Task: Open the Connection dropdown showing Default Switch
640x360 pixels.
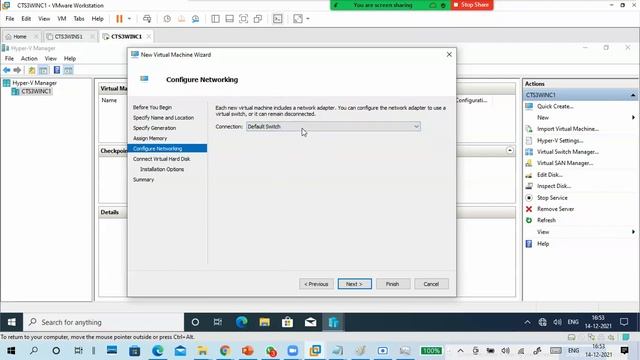Action: pyautogui.click(x=333, y=127)
